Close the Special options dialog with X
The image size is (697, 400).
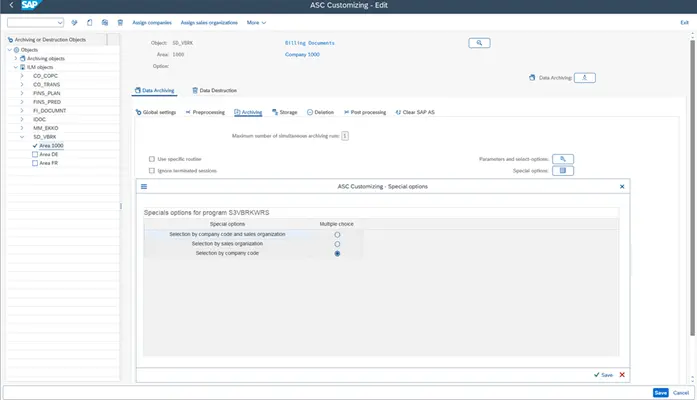(x=622, y=187)
